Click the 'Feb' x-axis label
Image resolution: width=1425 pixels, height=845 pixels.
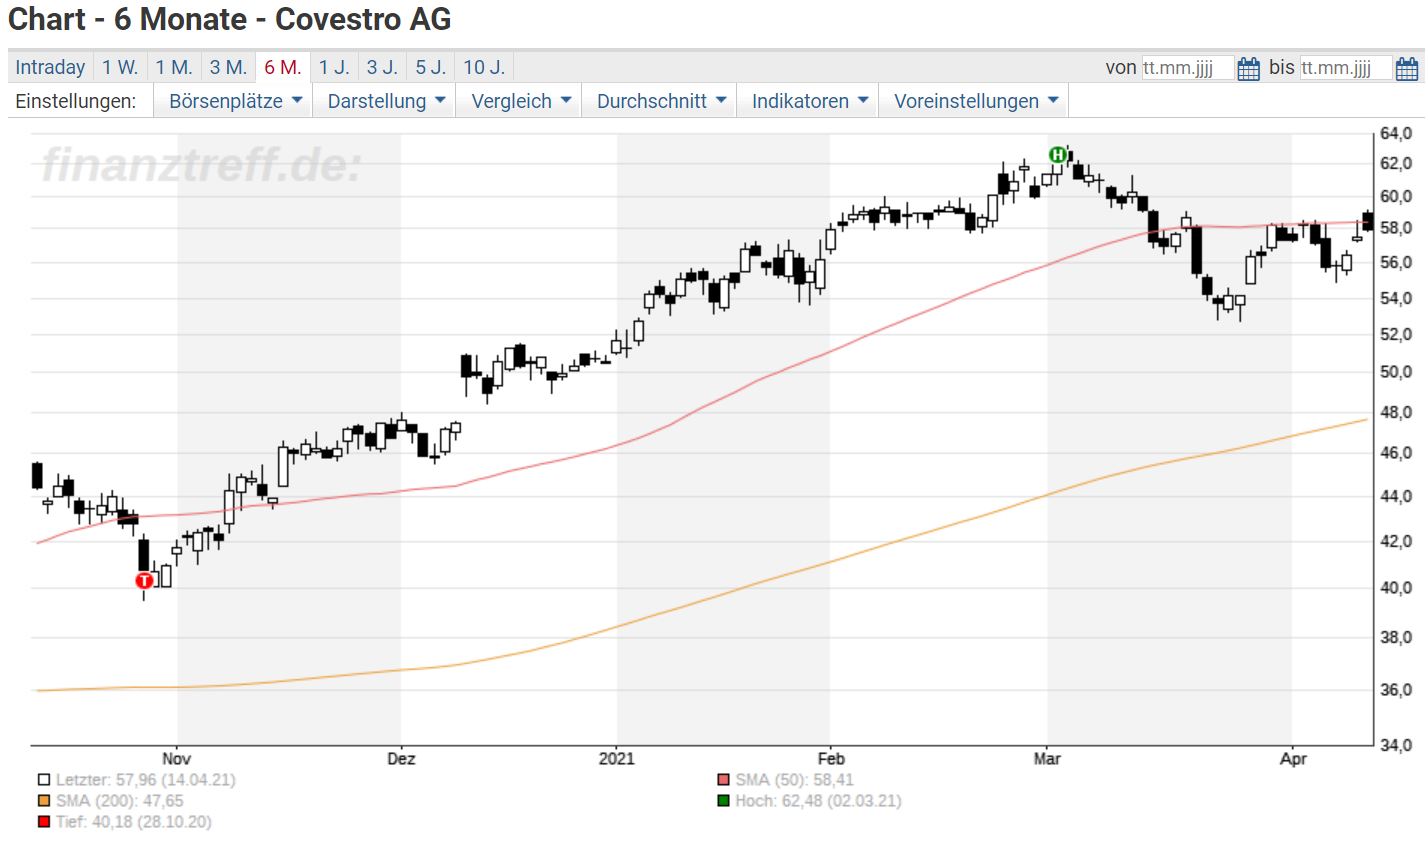[831, 759]
